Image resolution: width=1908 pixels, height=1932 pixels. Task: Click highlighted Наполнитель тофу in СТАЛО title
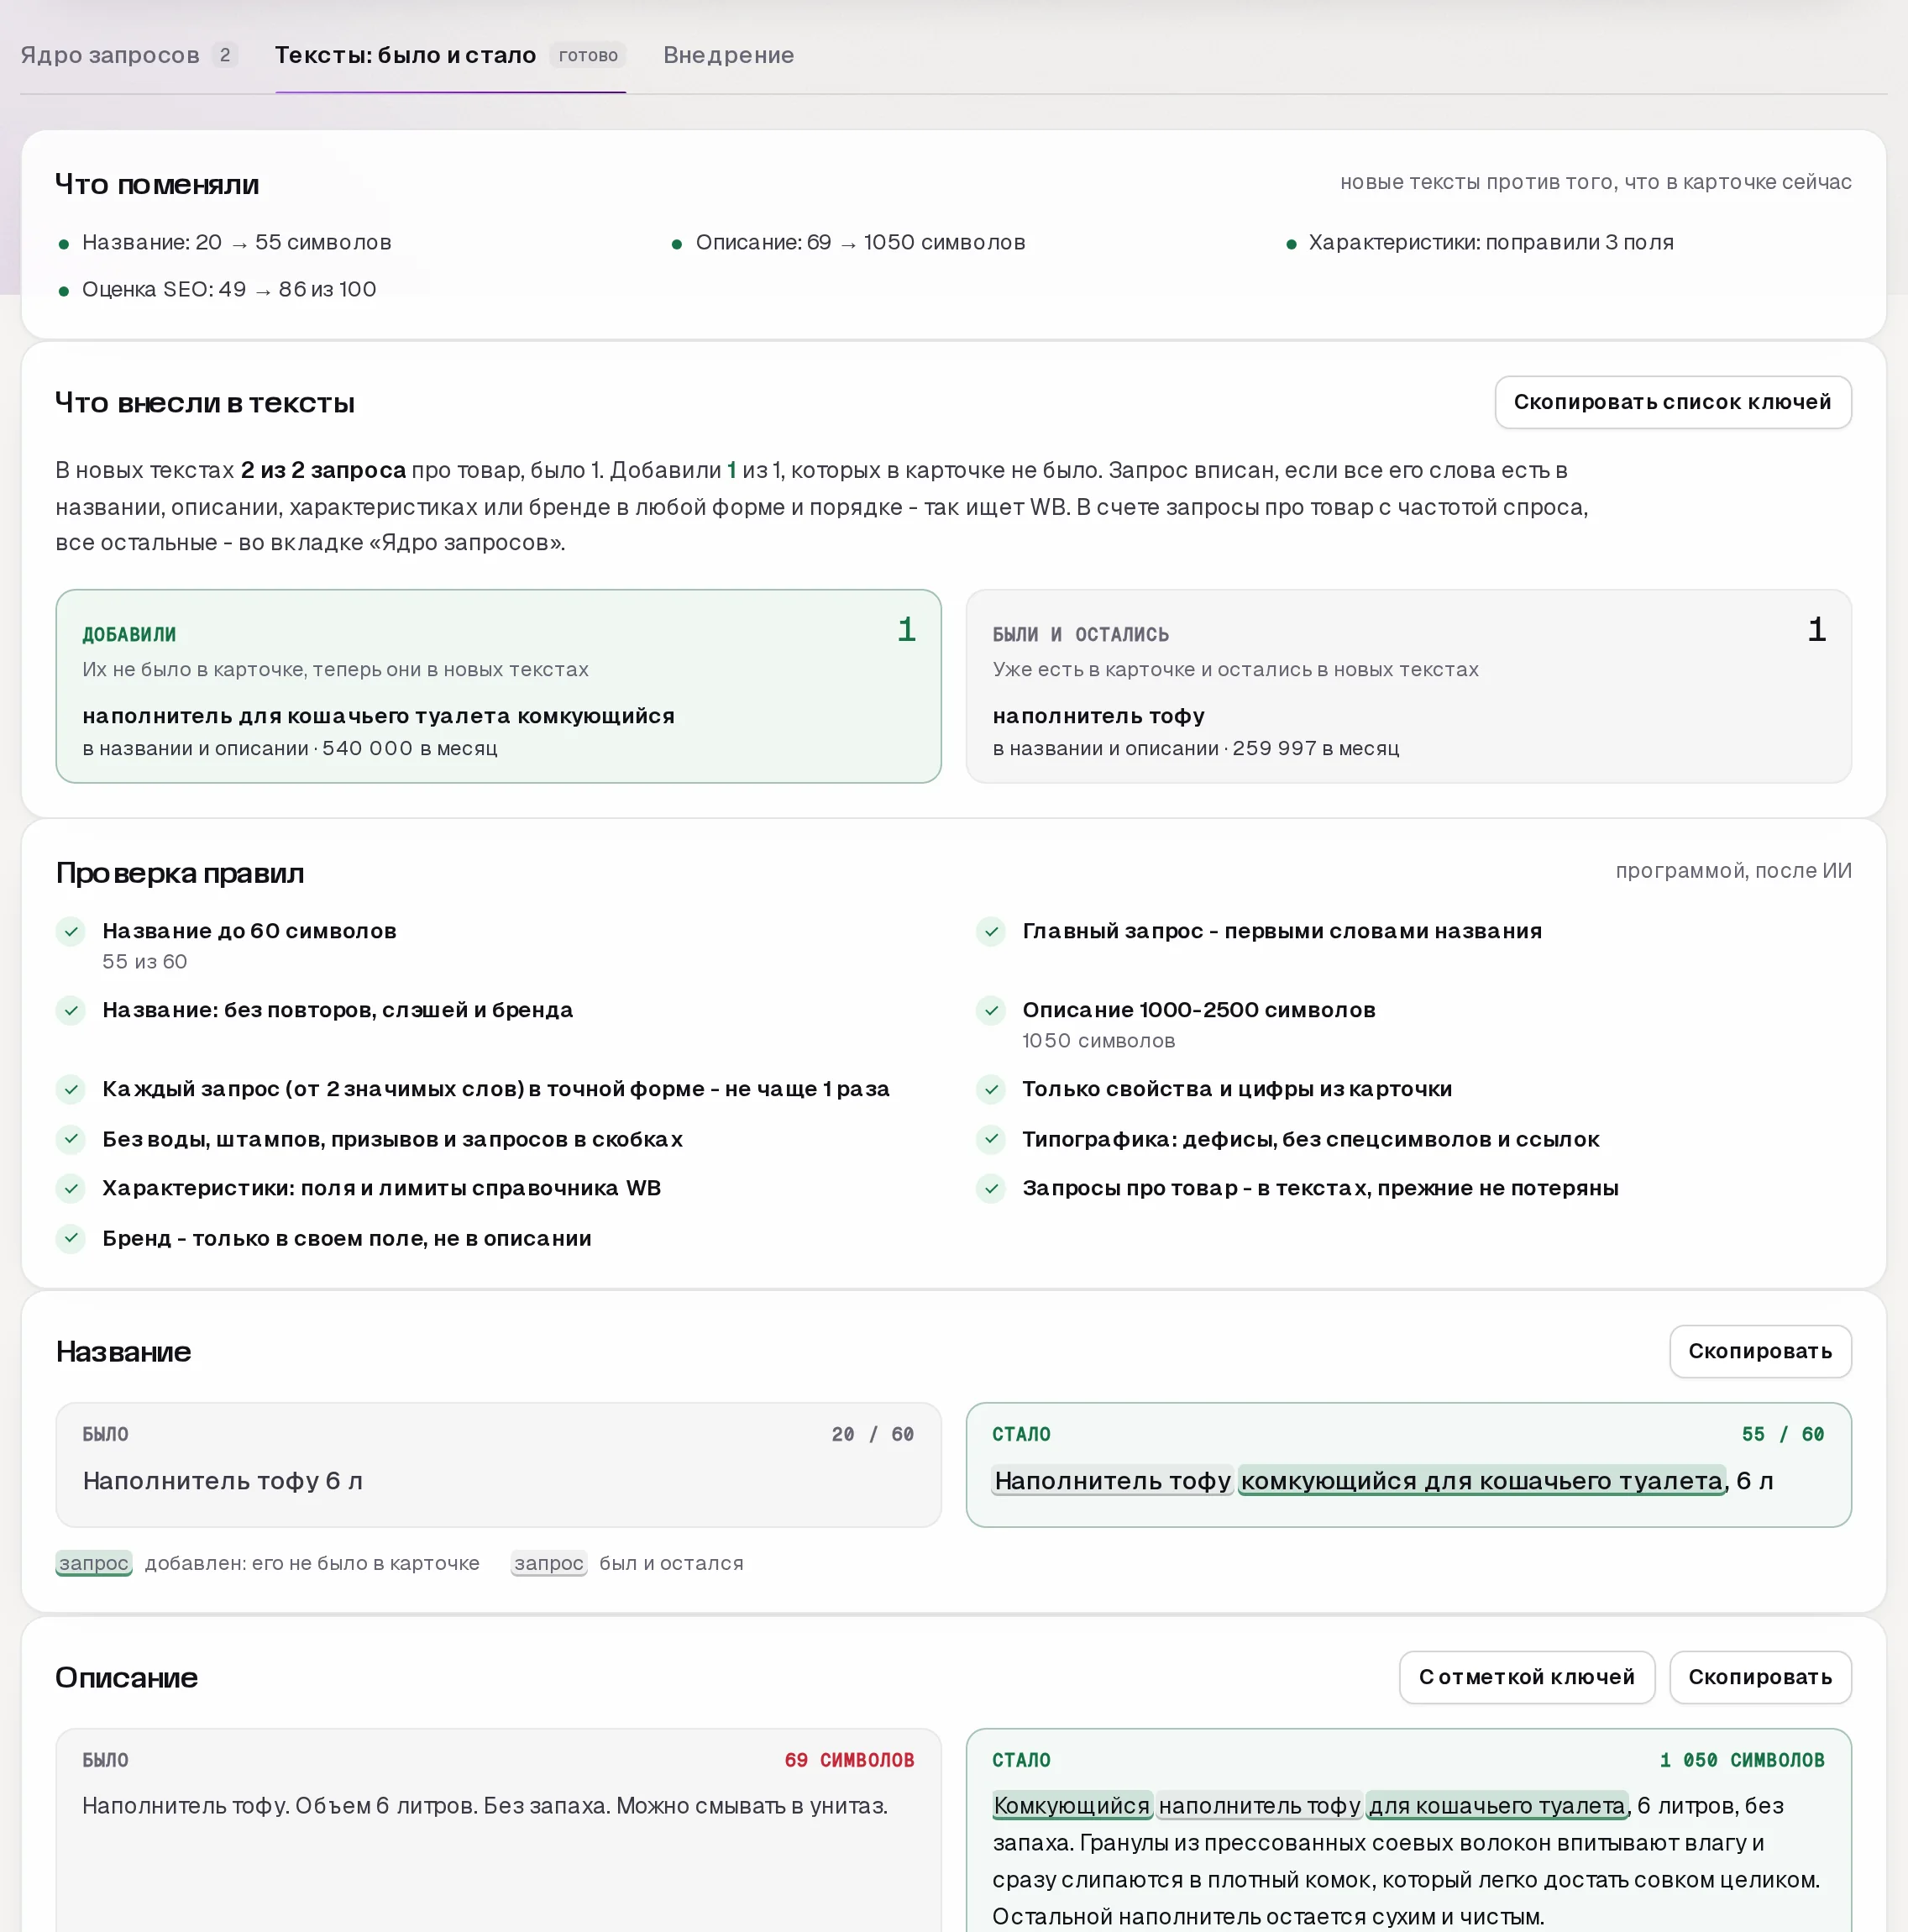tap(1112, 1481)
